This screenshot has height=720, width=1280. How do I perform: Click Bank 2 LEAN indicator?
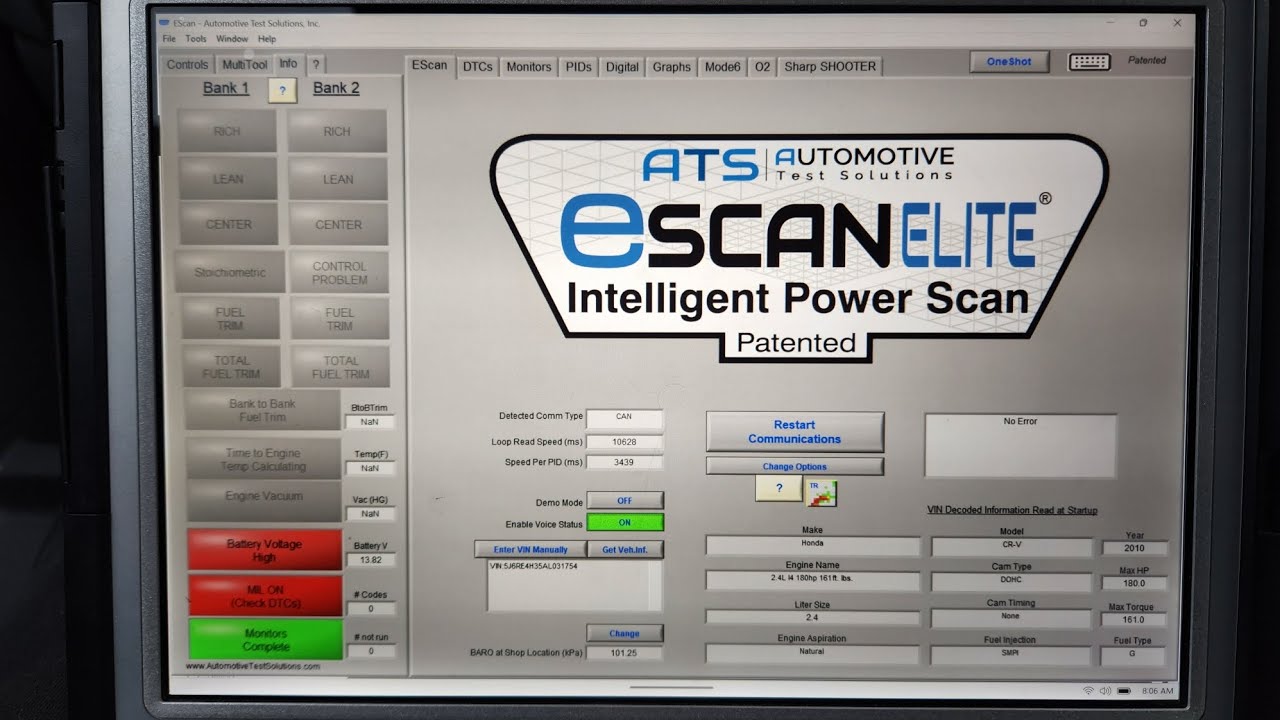click(338, 179)
